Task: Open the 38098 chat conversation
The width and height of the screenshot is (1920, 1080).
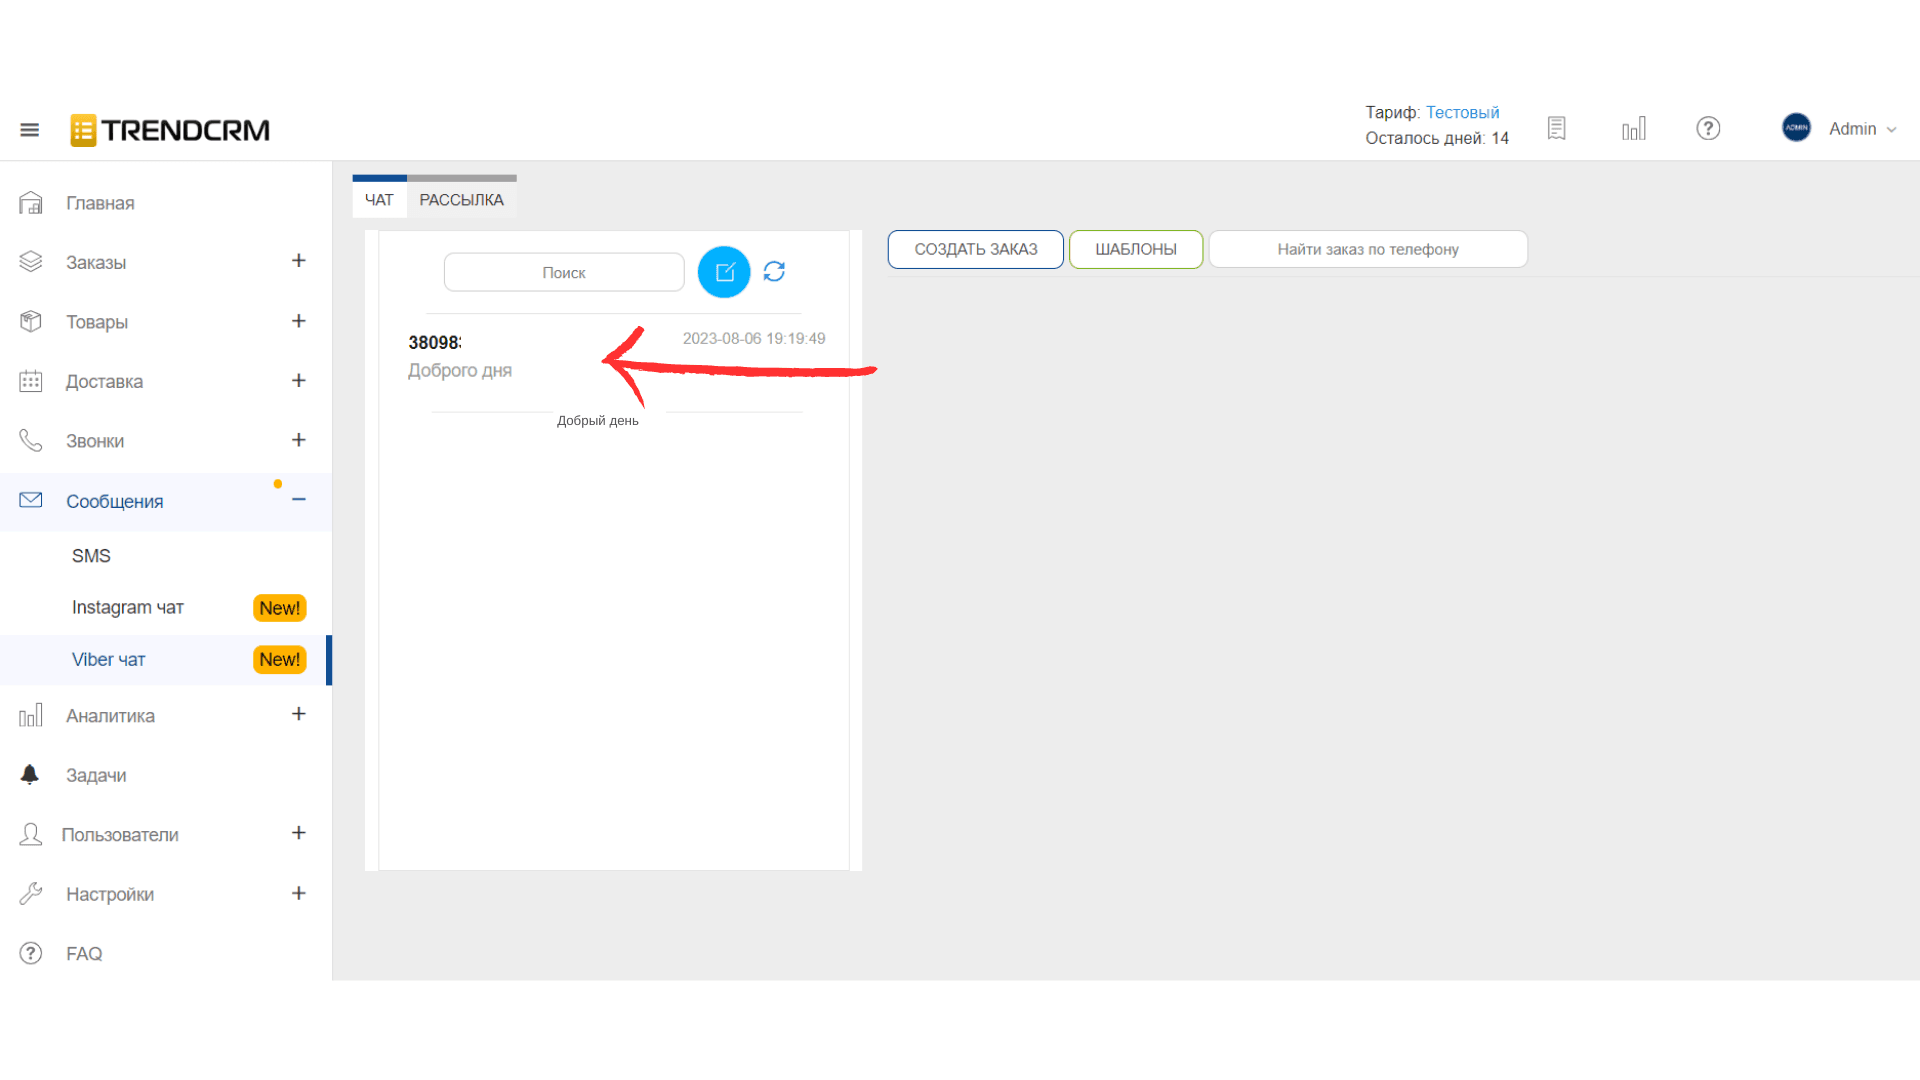Action: click(616, 356)
